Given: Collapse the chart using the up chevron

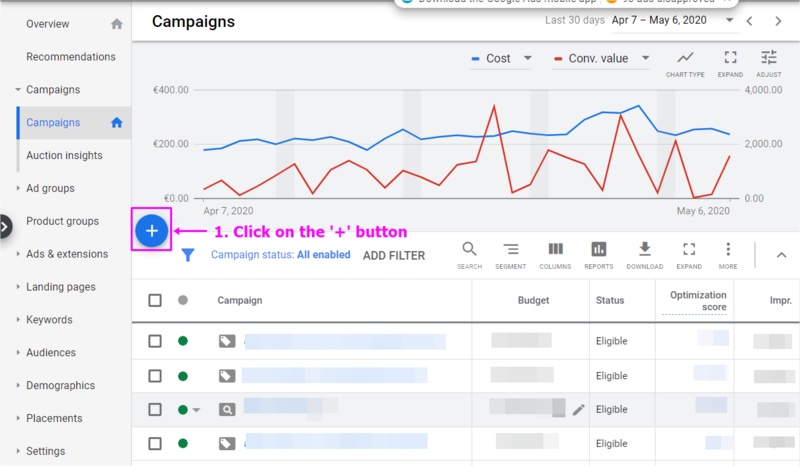Looking at the screenshot, I should tap(781, 255).
